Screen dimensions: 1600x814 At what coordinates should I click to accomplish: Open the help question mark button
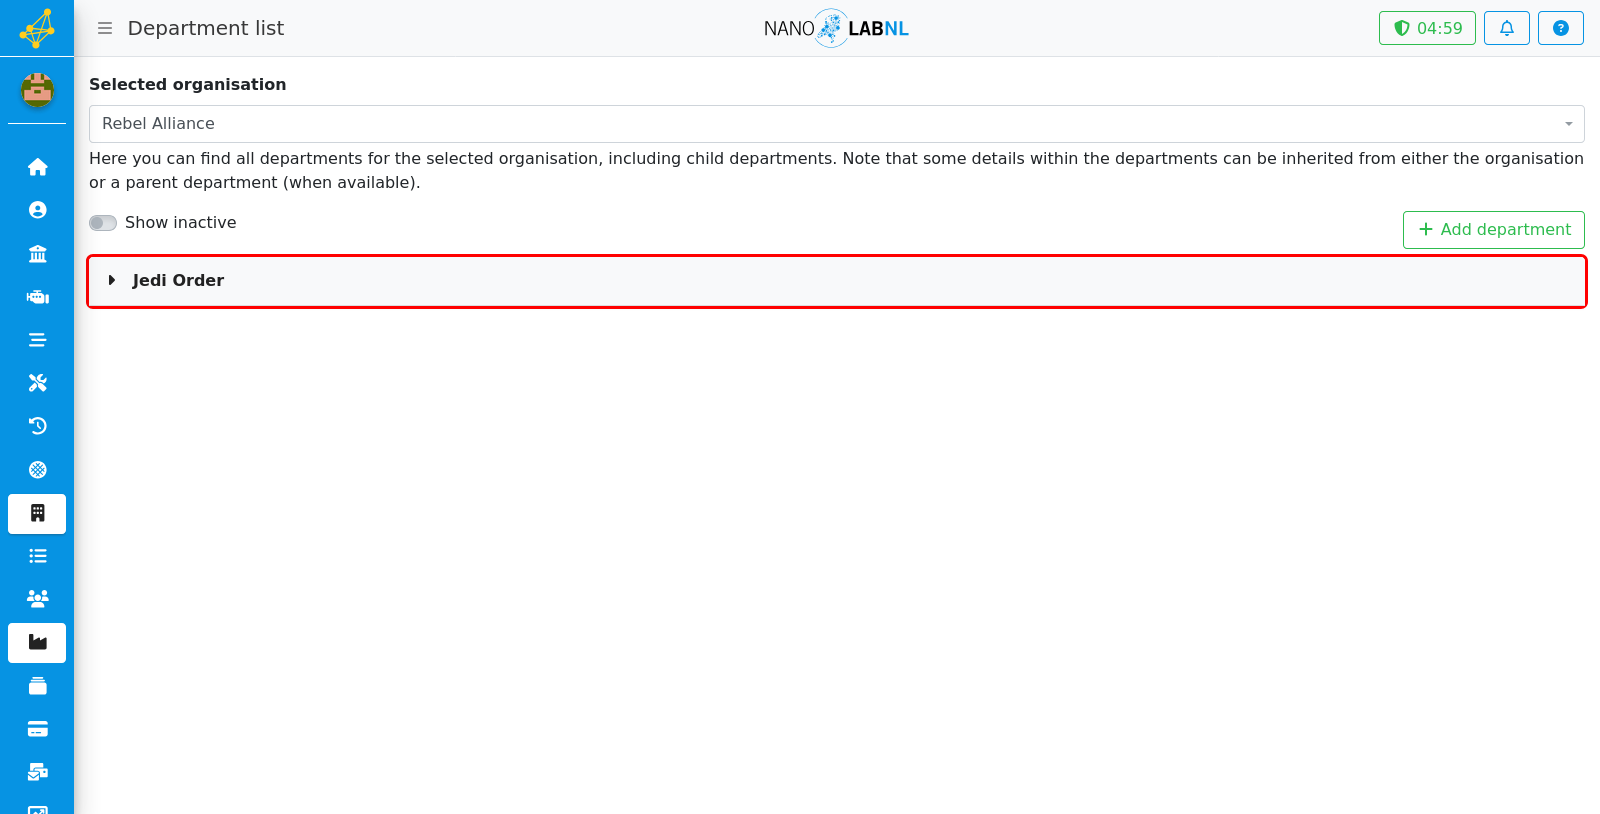pyautogui.click(x=1560, y=28)
